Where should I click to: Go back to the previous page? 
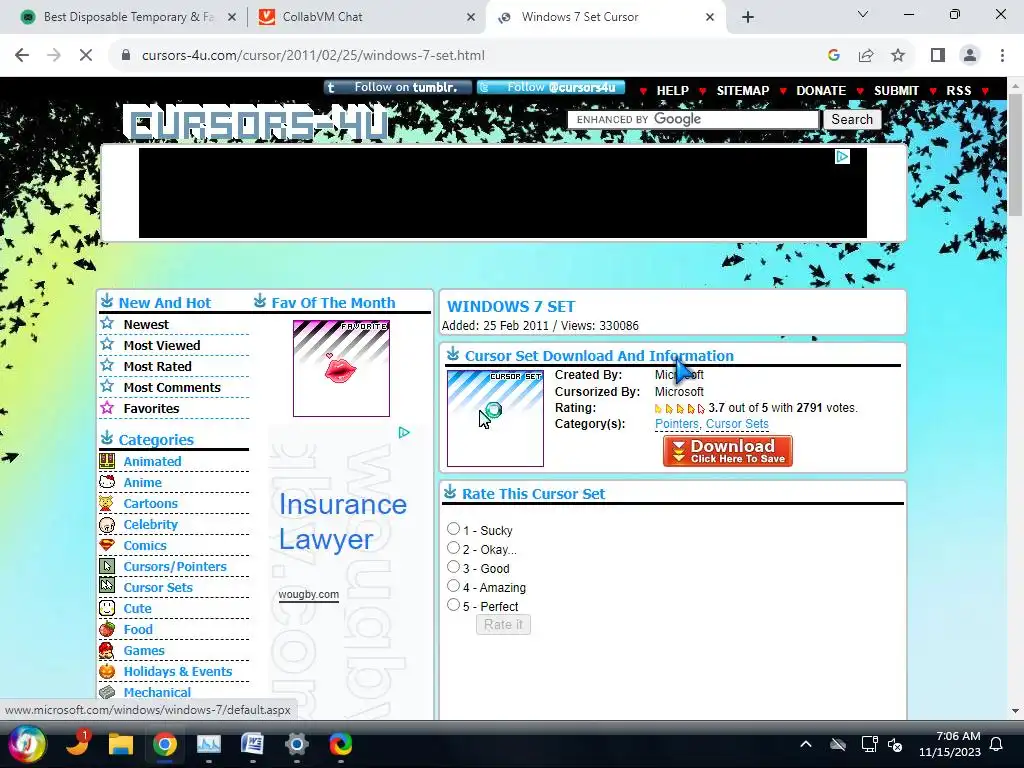pyautogui.click(x=22, y=56)
